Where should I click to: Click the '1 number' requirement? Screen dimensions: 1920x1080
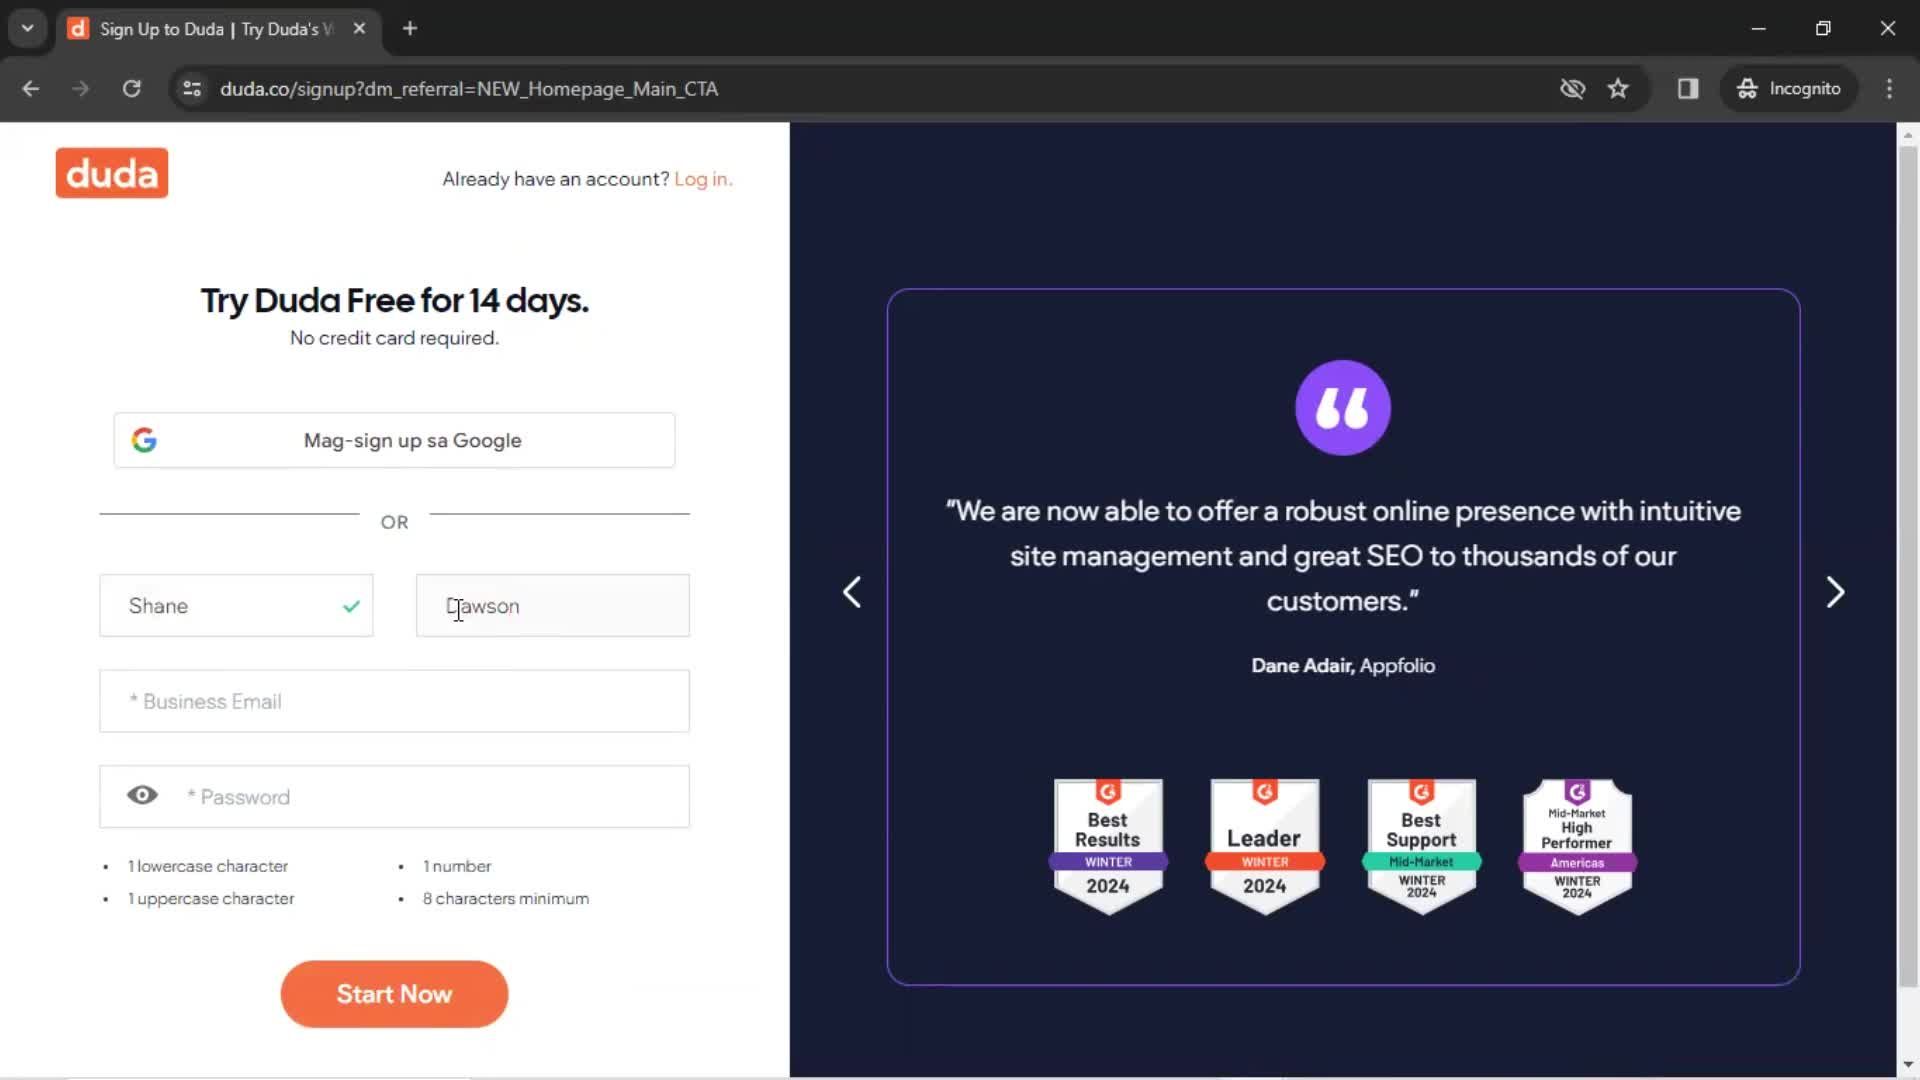[457, 866]
